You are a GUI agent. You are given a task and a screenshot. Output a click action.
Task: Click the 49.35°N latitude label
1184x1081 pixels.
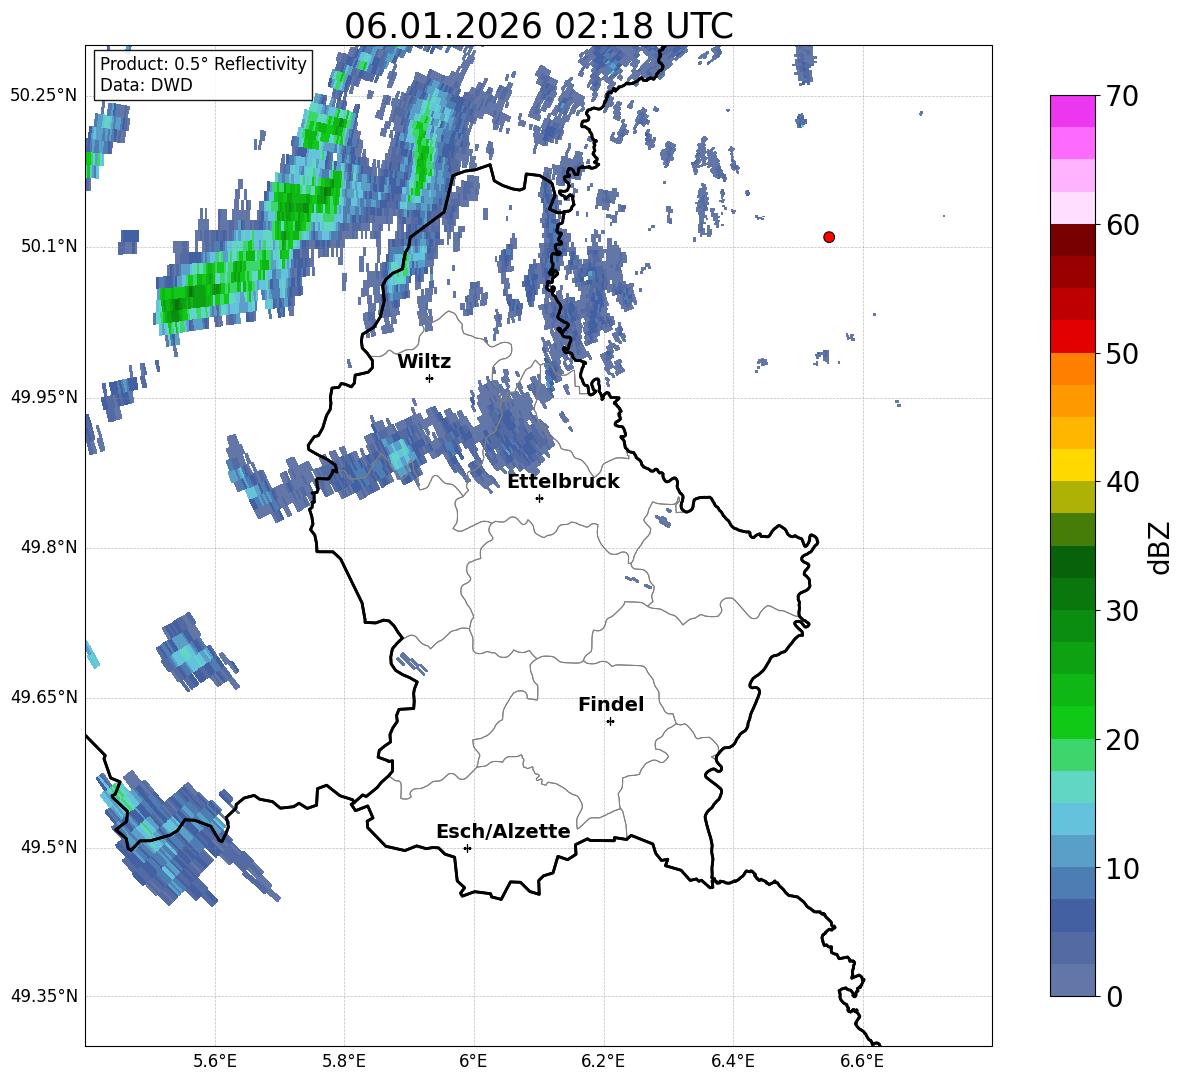44,996
